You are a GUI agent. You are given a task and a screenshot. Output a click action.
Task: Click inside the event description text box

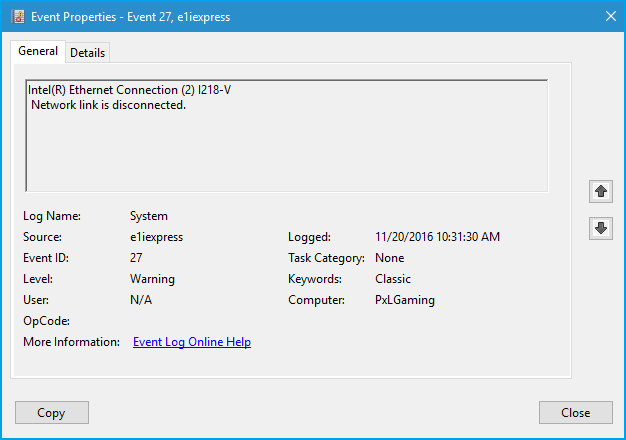pyautogui.click(x=286, y=150)
